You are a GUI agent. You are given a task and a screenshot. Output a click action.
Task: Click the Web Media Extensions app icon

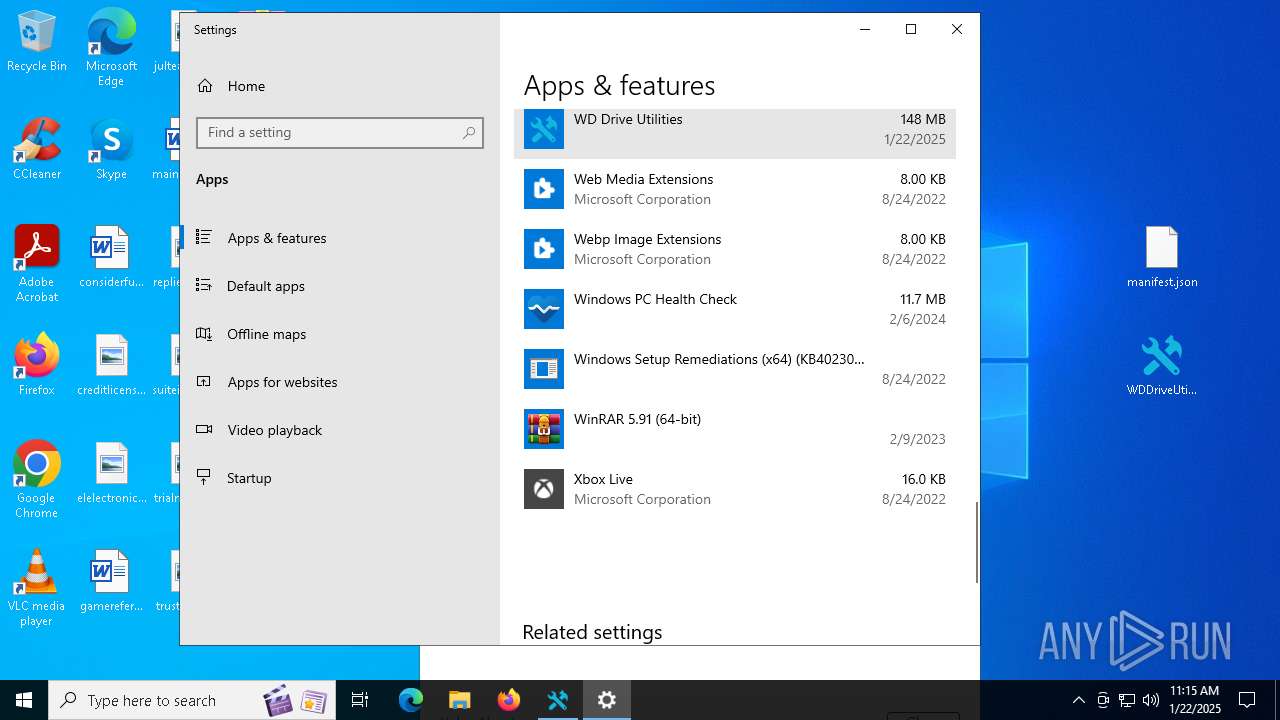(x=544, y=189)
